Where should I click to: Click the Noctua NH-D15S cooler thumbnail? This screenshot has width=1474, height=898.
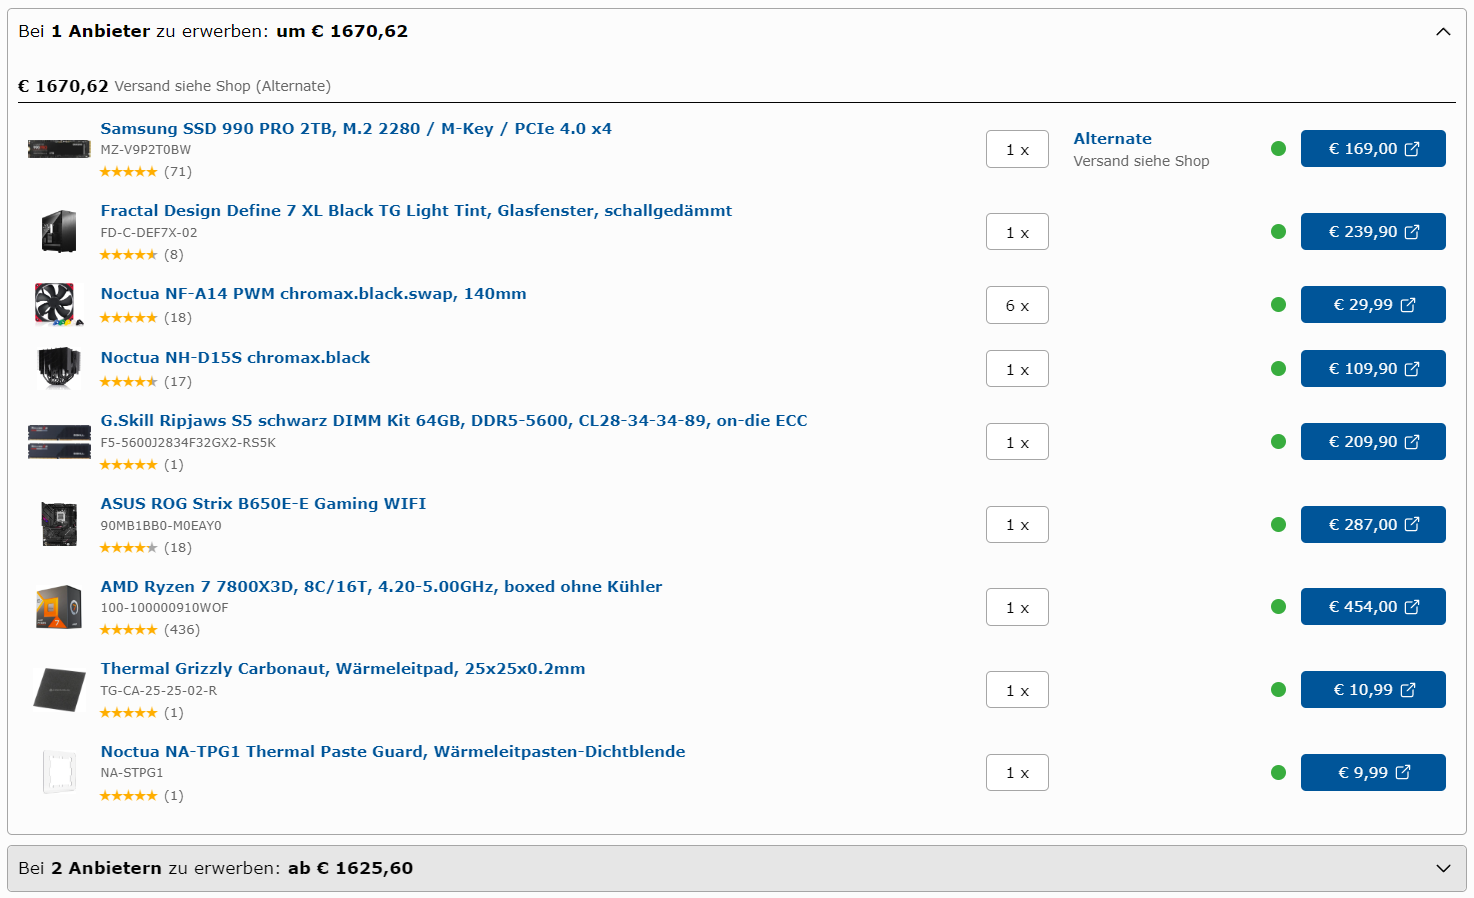coord(59,368)
